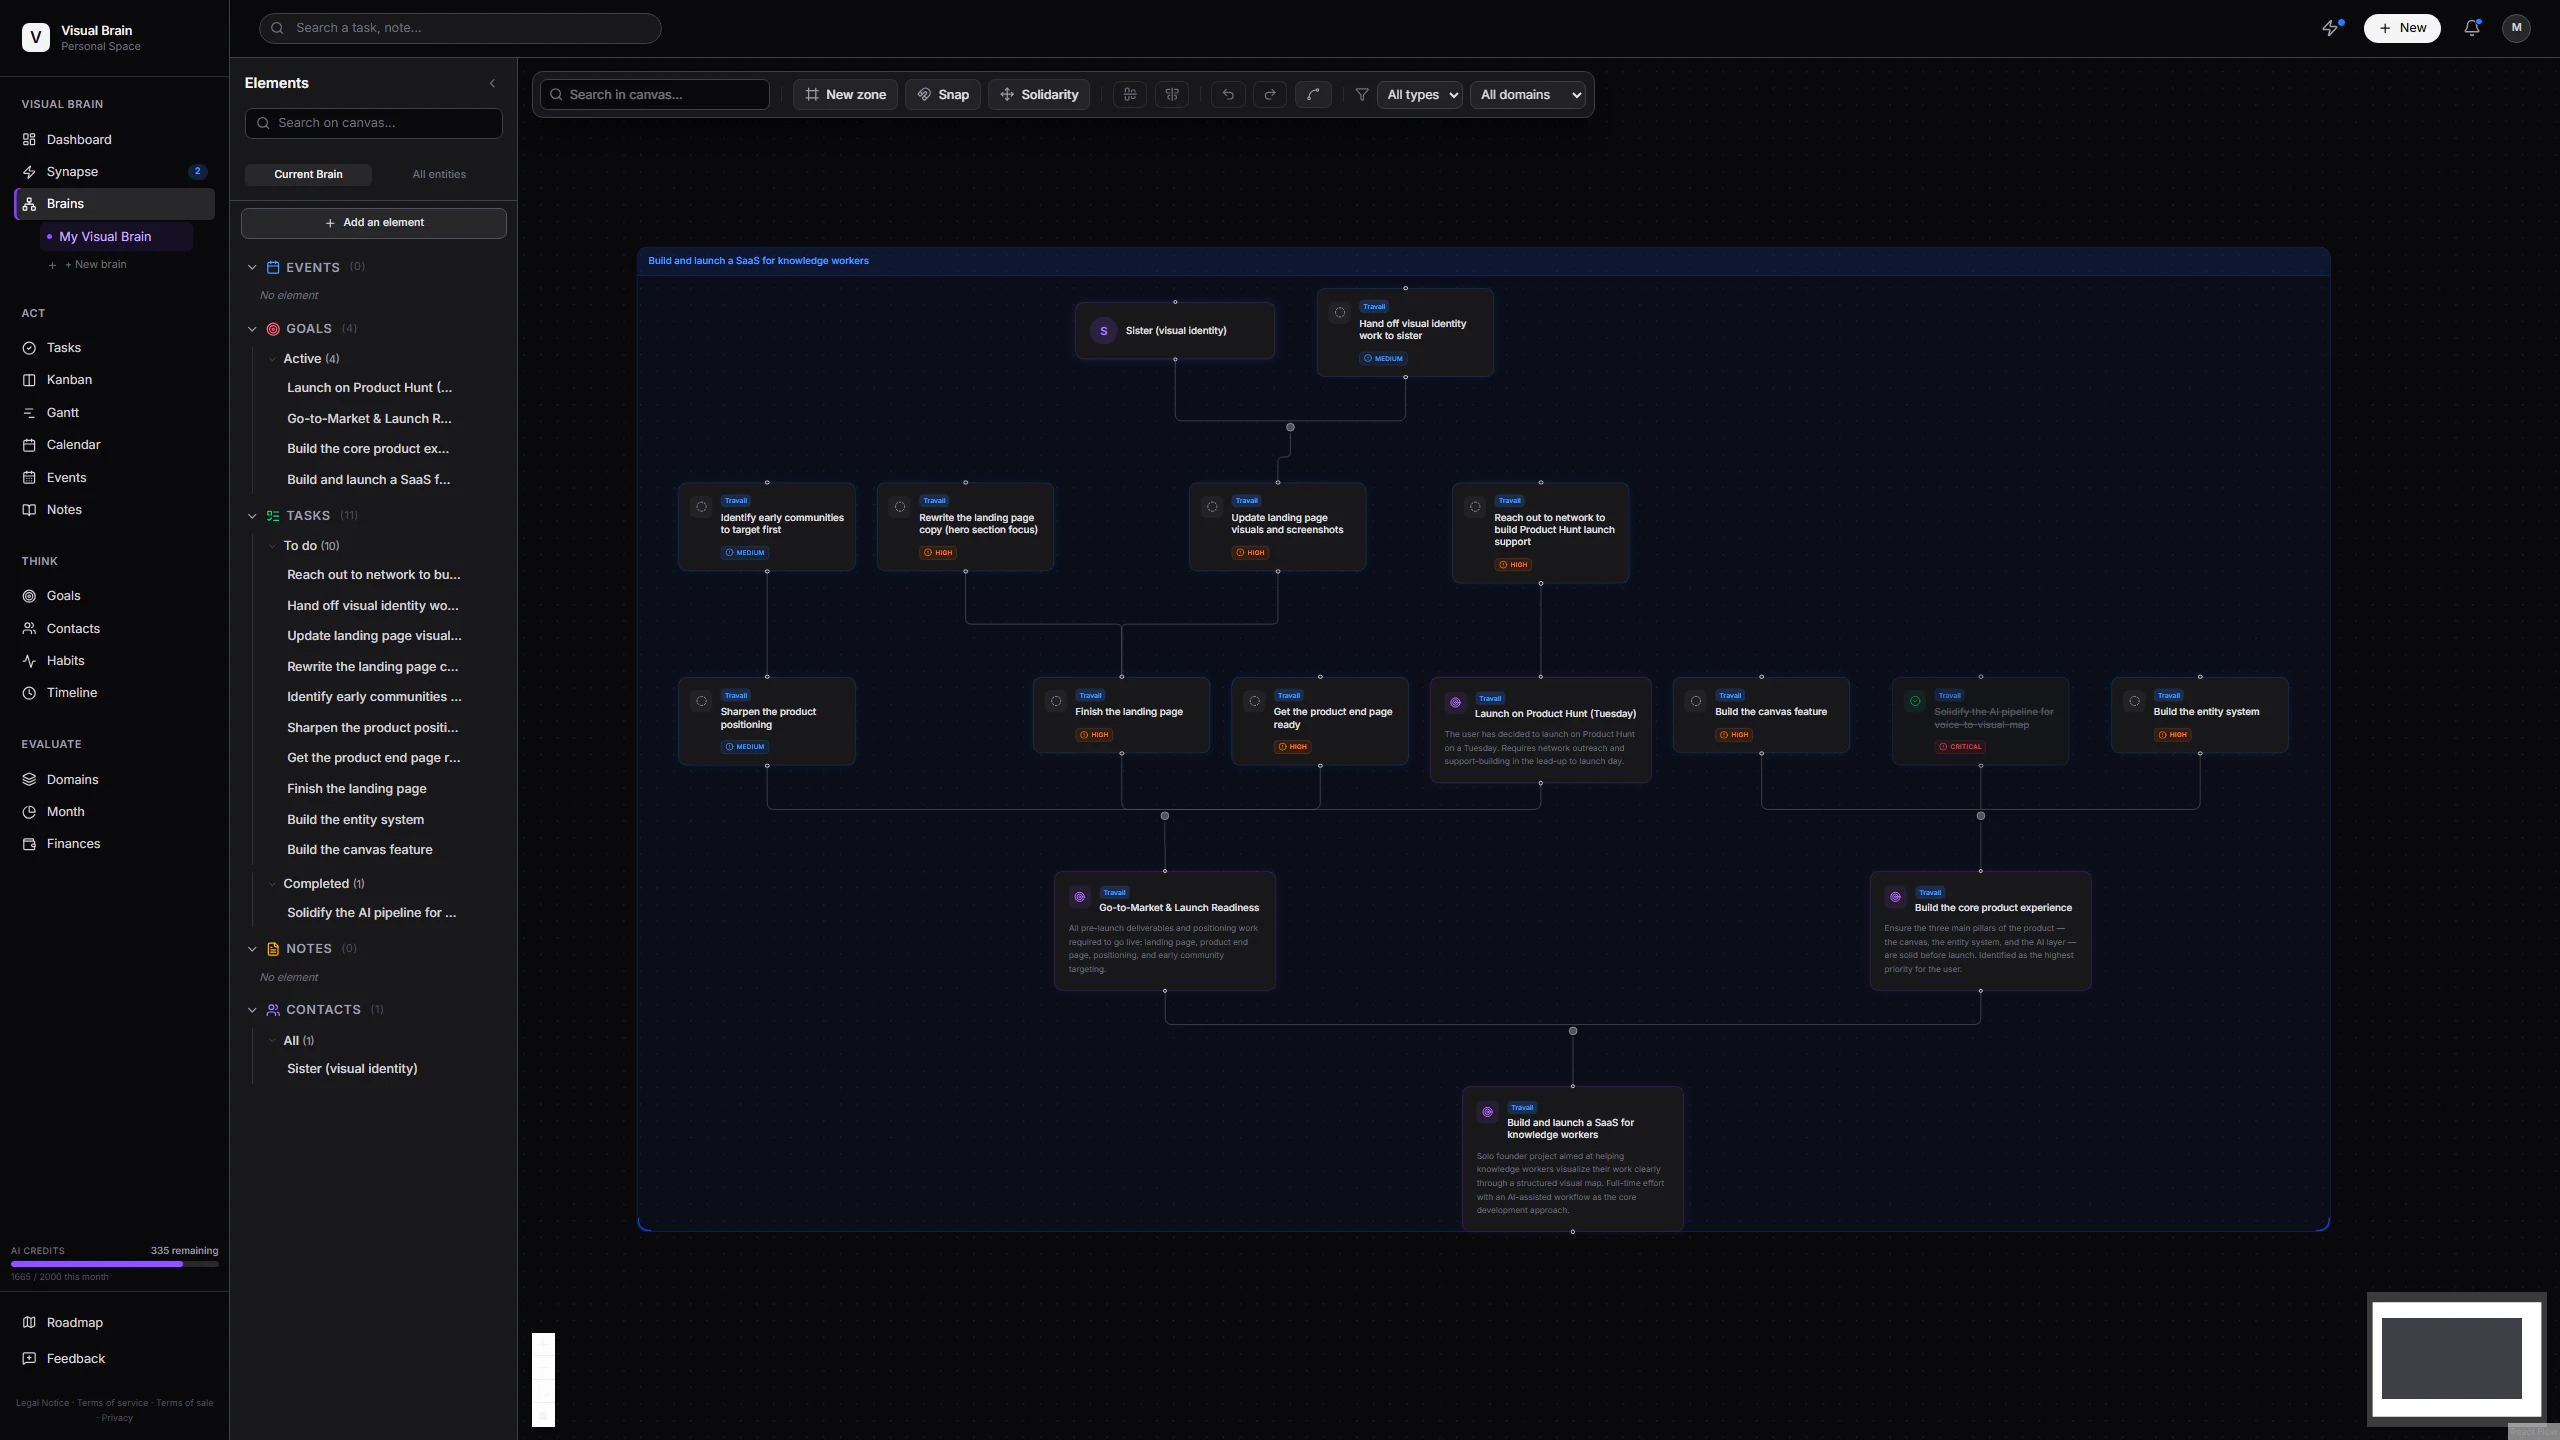Click the lightning bolt icon near New button
This screenshot has width=2560, height=1440.
click(2332, 28)
